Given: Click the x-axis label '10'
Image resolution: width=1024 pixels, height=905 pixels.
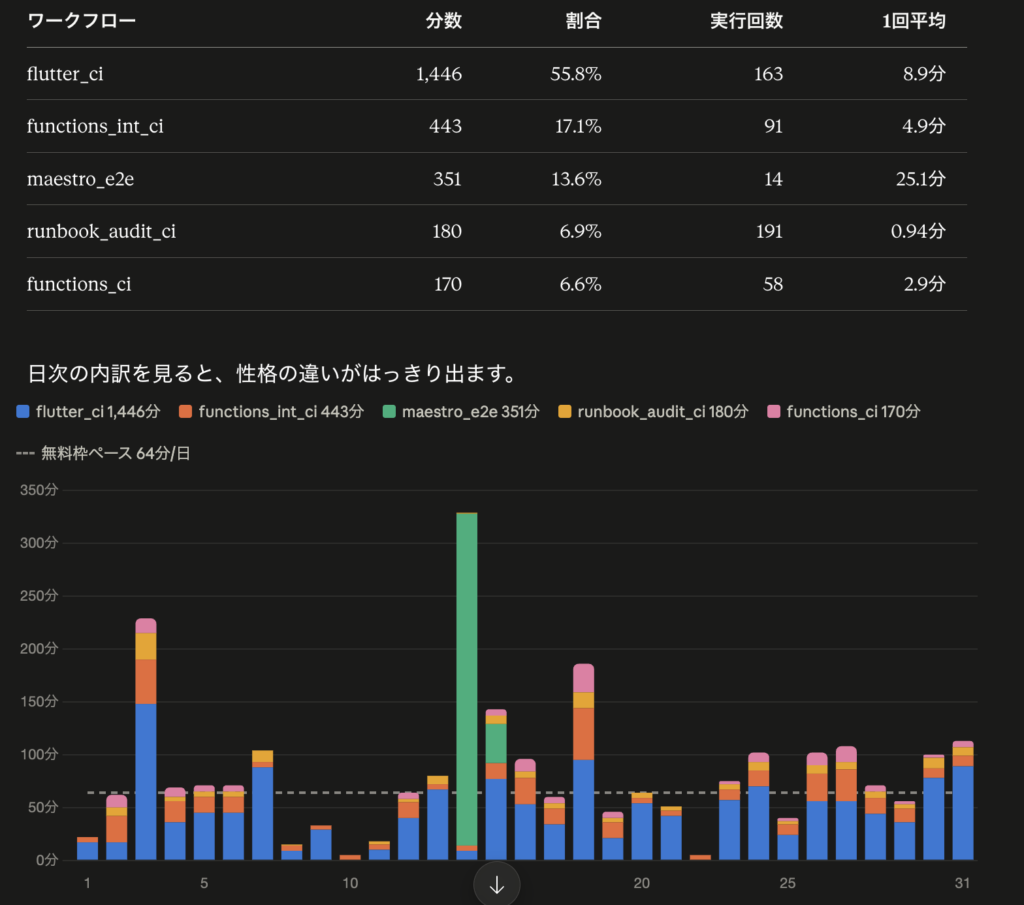Looking at the screenshot, I should pyautogui.click(x=350, y=883).
